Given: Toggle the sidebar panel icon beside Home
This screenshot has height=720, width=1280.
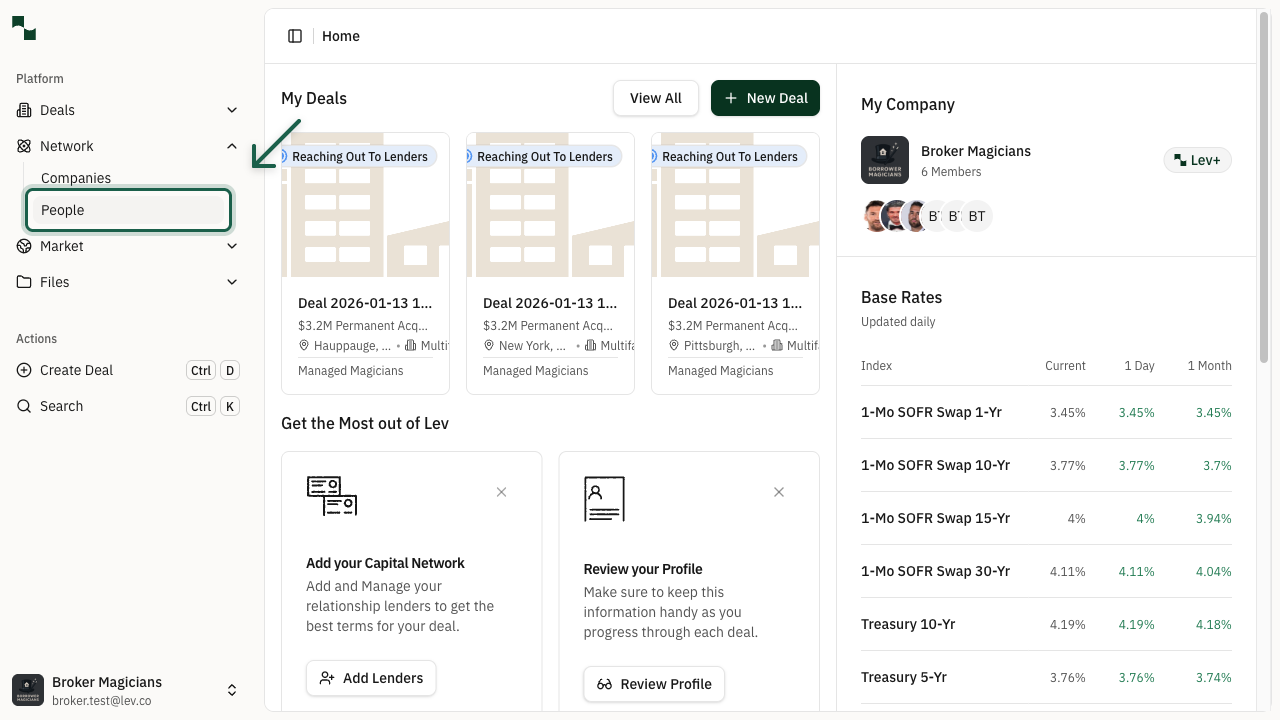Looking at the screenshot, I should pos(295,35).
